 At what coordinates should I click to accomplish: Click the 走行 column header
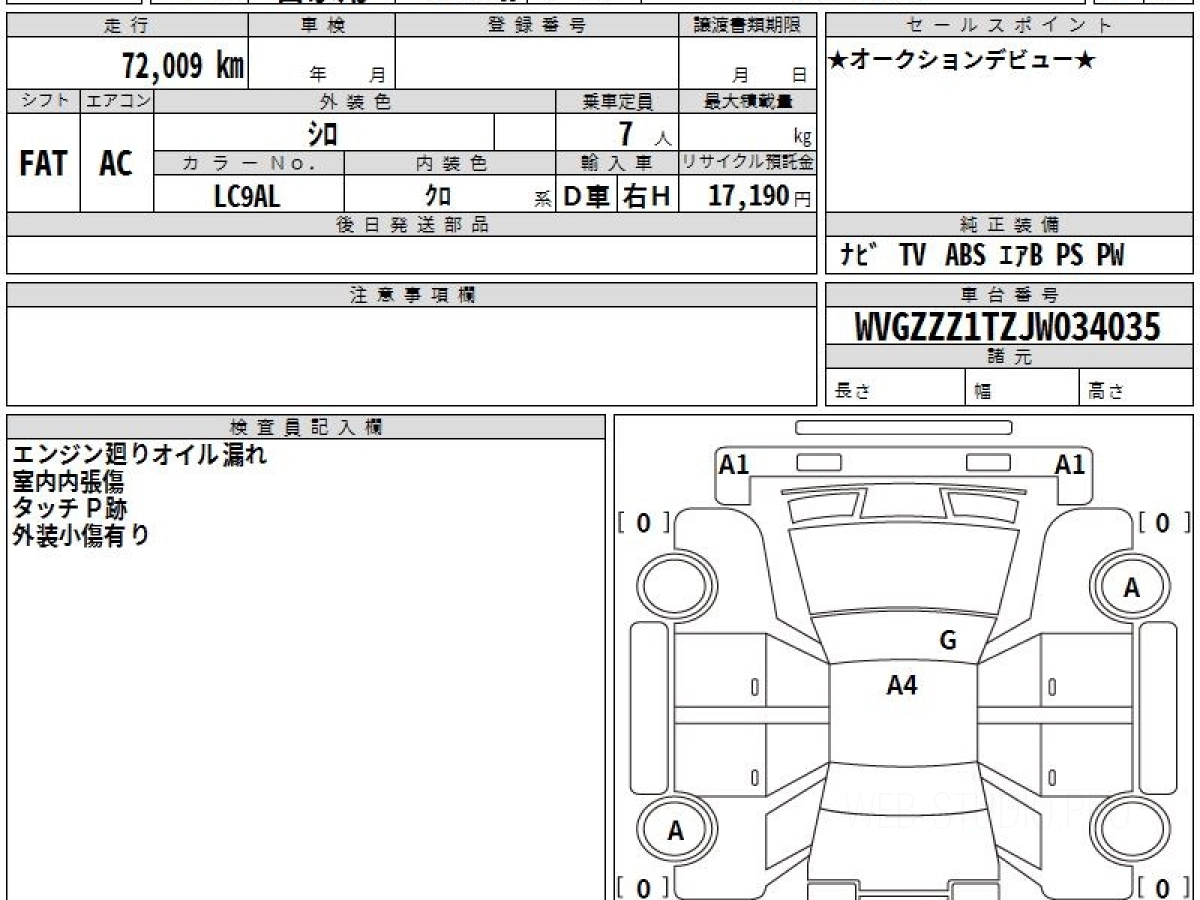click(127, 26)
